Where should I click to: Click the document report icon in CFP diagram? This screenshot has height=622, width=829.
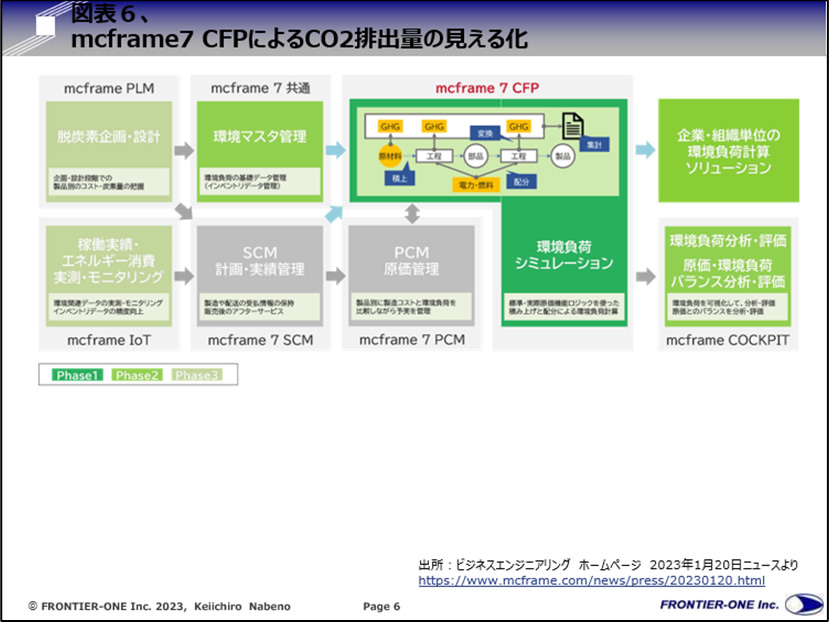point(572,126)
